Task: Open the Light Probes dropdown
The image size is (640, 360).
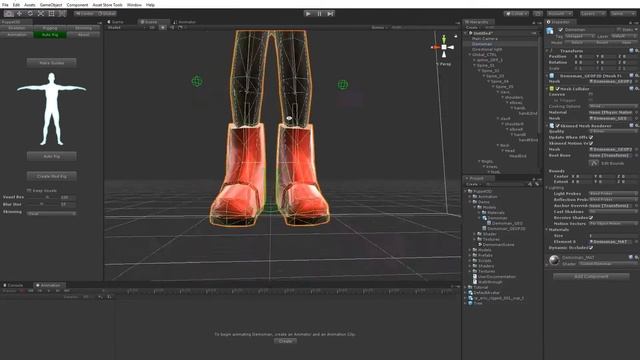Action: [613, 193]
